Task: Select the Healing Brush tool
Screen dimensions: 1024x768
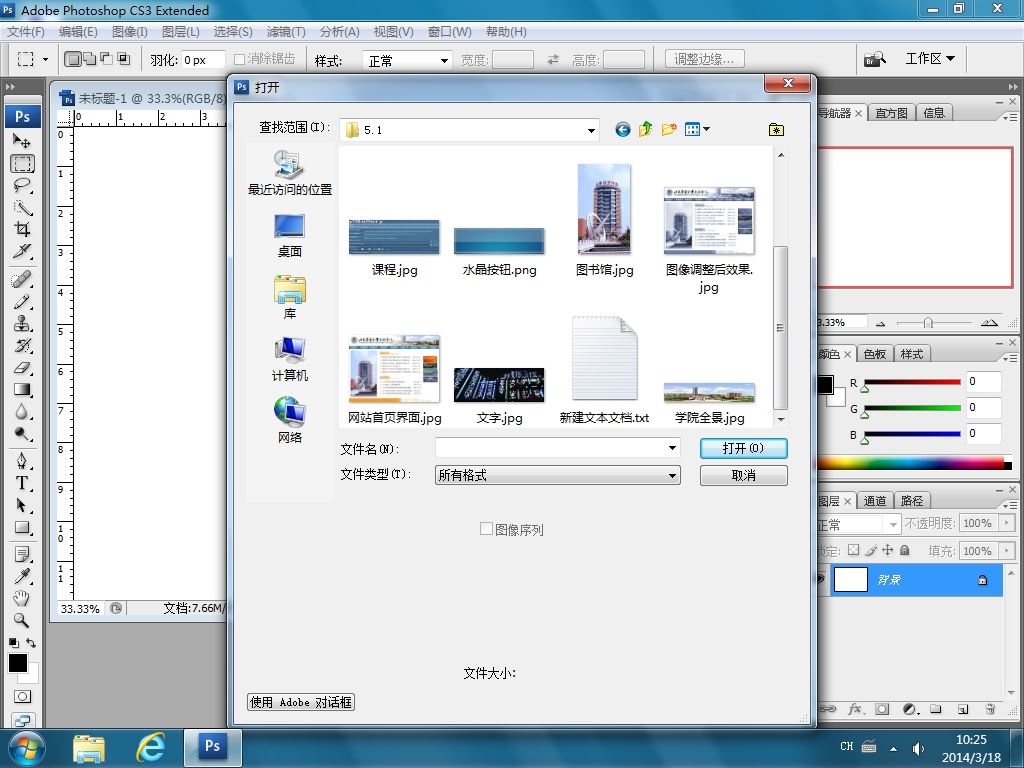Action: click(22, 280)
